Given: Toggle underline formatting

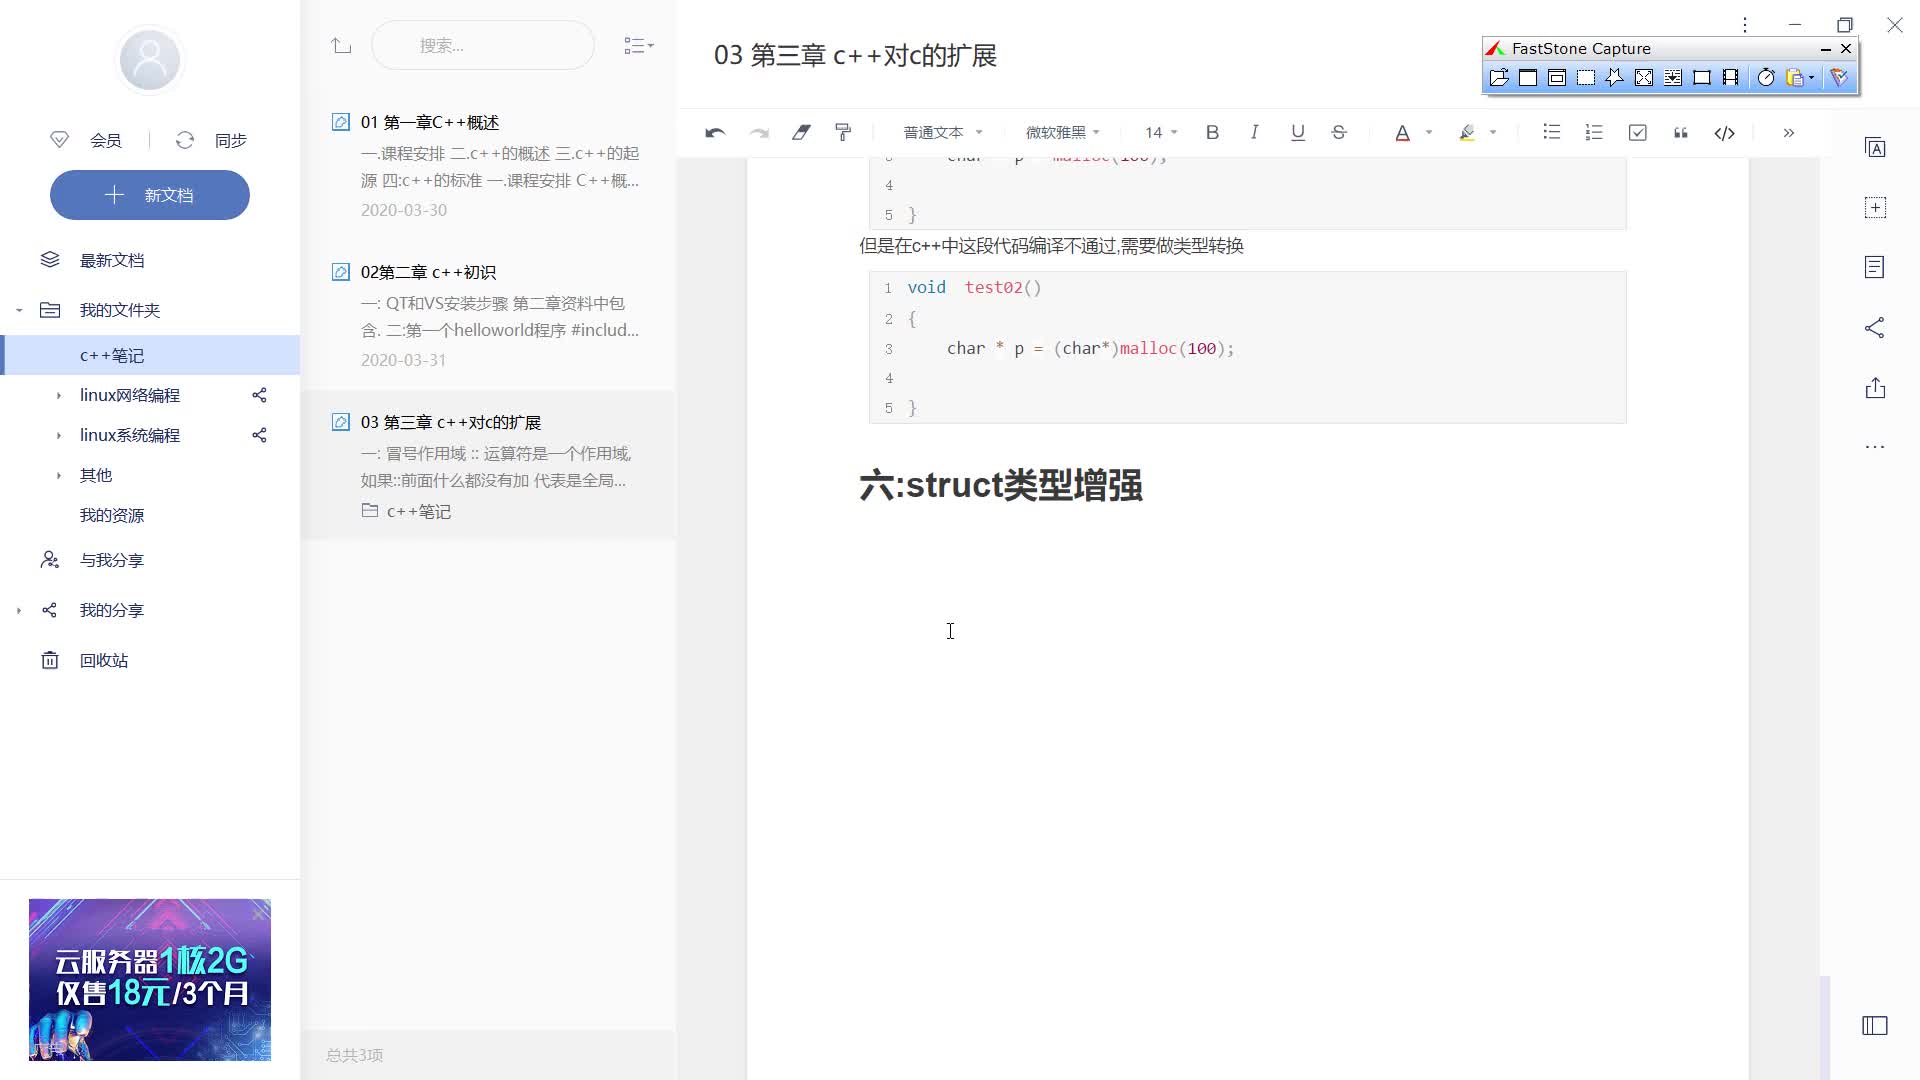Looking at the screenshot, I should click(x=1297, y=132).
